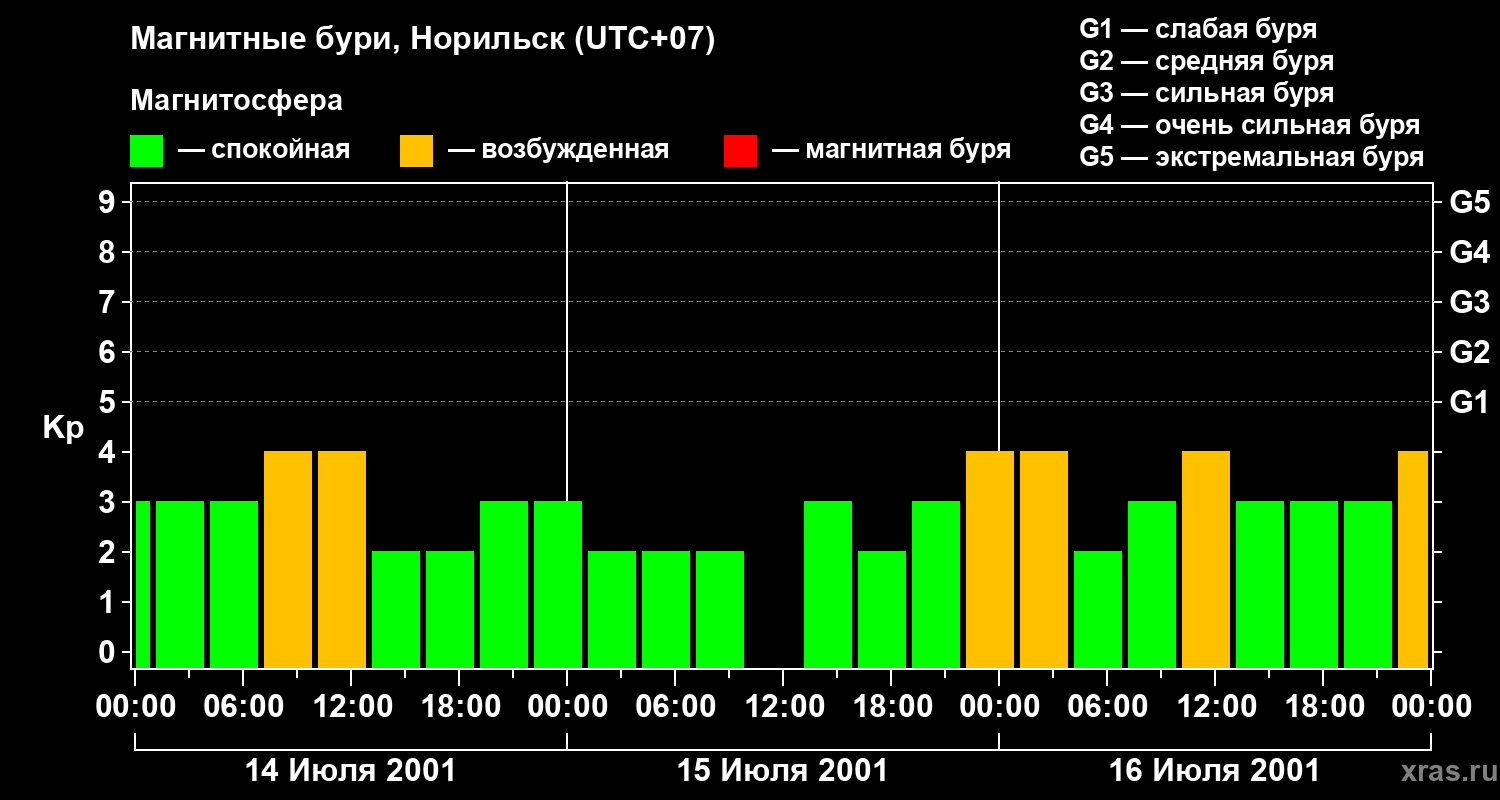1500x800 pixels.
Task: Click the 18:00 time label of 15 July
Action: (x=891, y=707)
